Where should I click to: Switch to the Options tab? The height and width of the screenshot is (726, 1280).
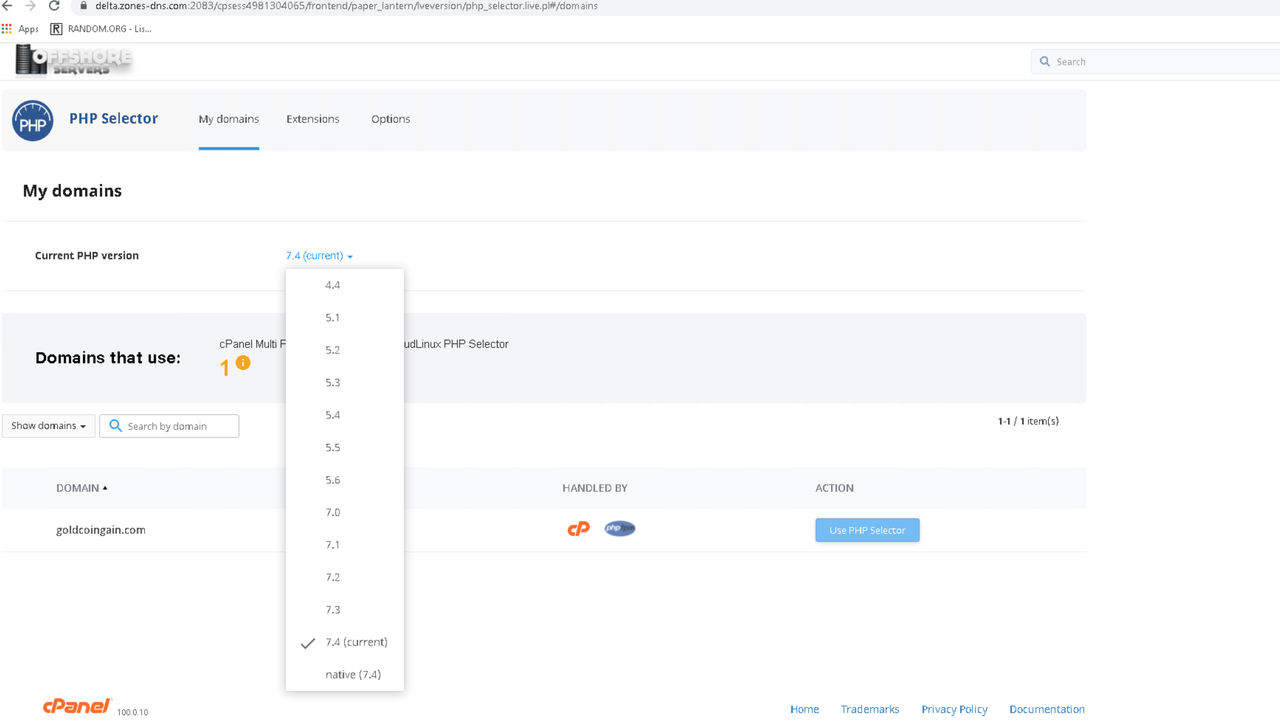pyautogui.click(x=390, y=118)
